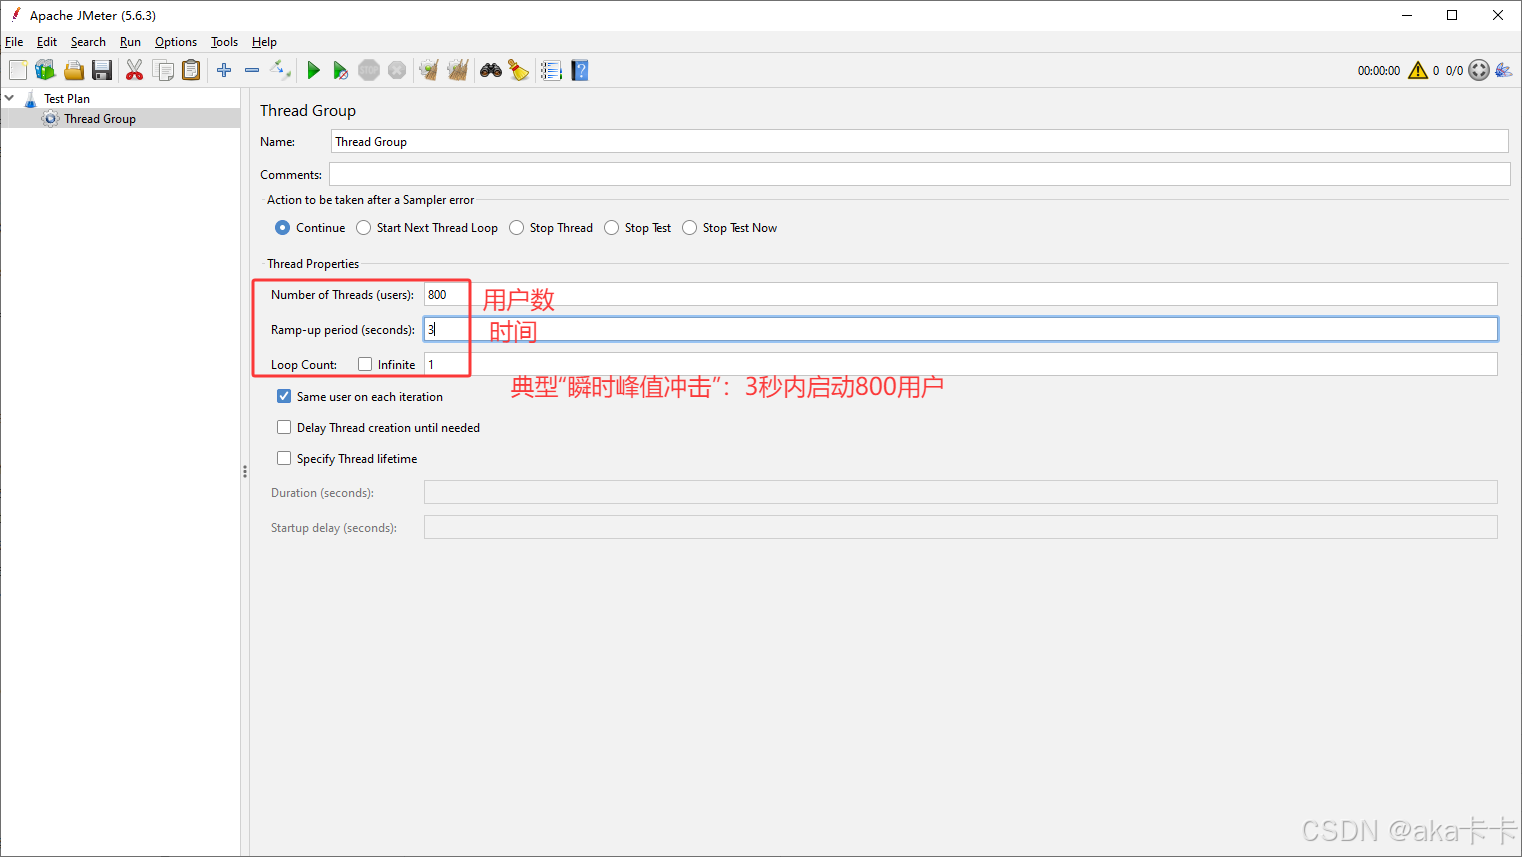Click the Expand All plus icon

[x=224, y=70]
